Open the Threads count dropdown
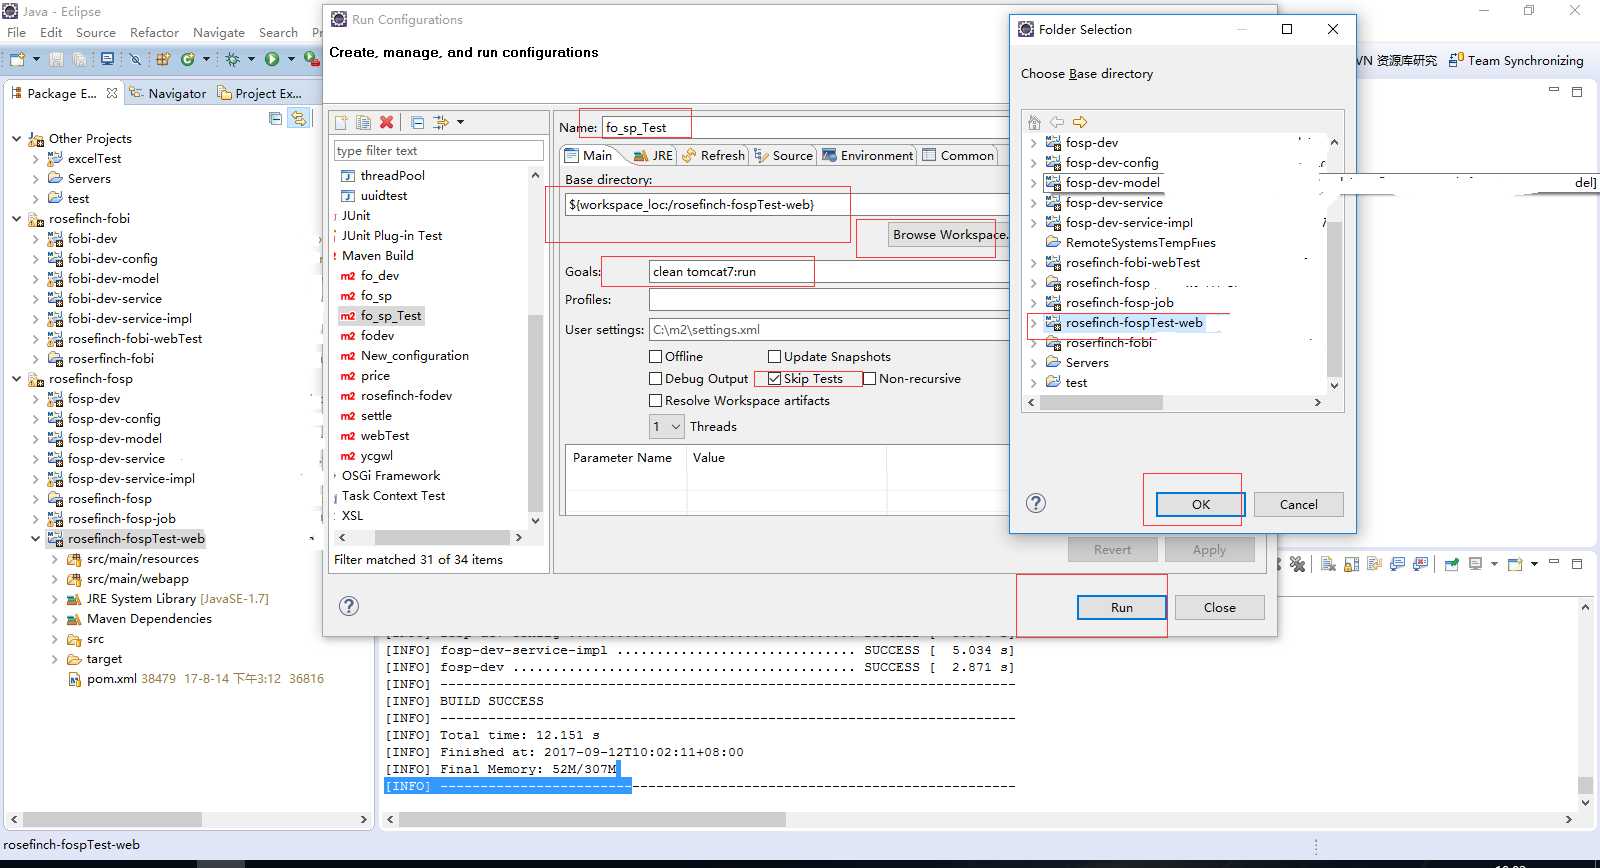 pyautogui.click(x=666, y=427)
